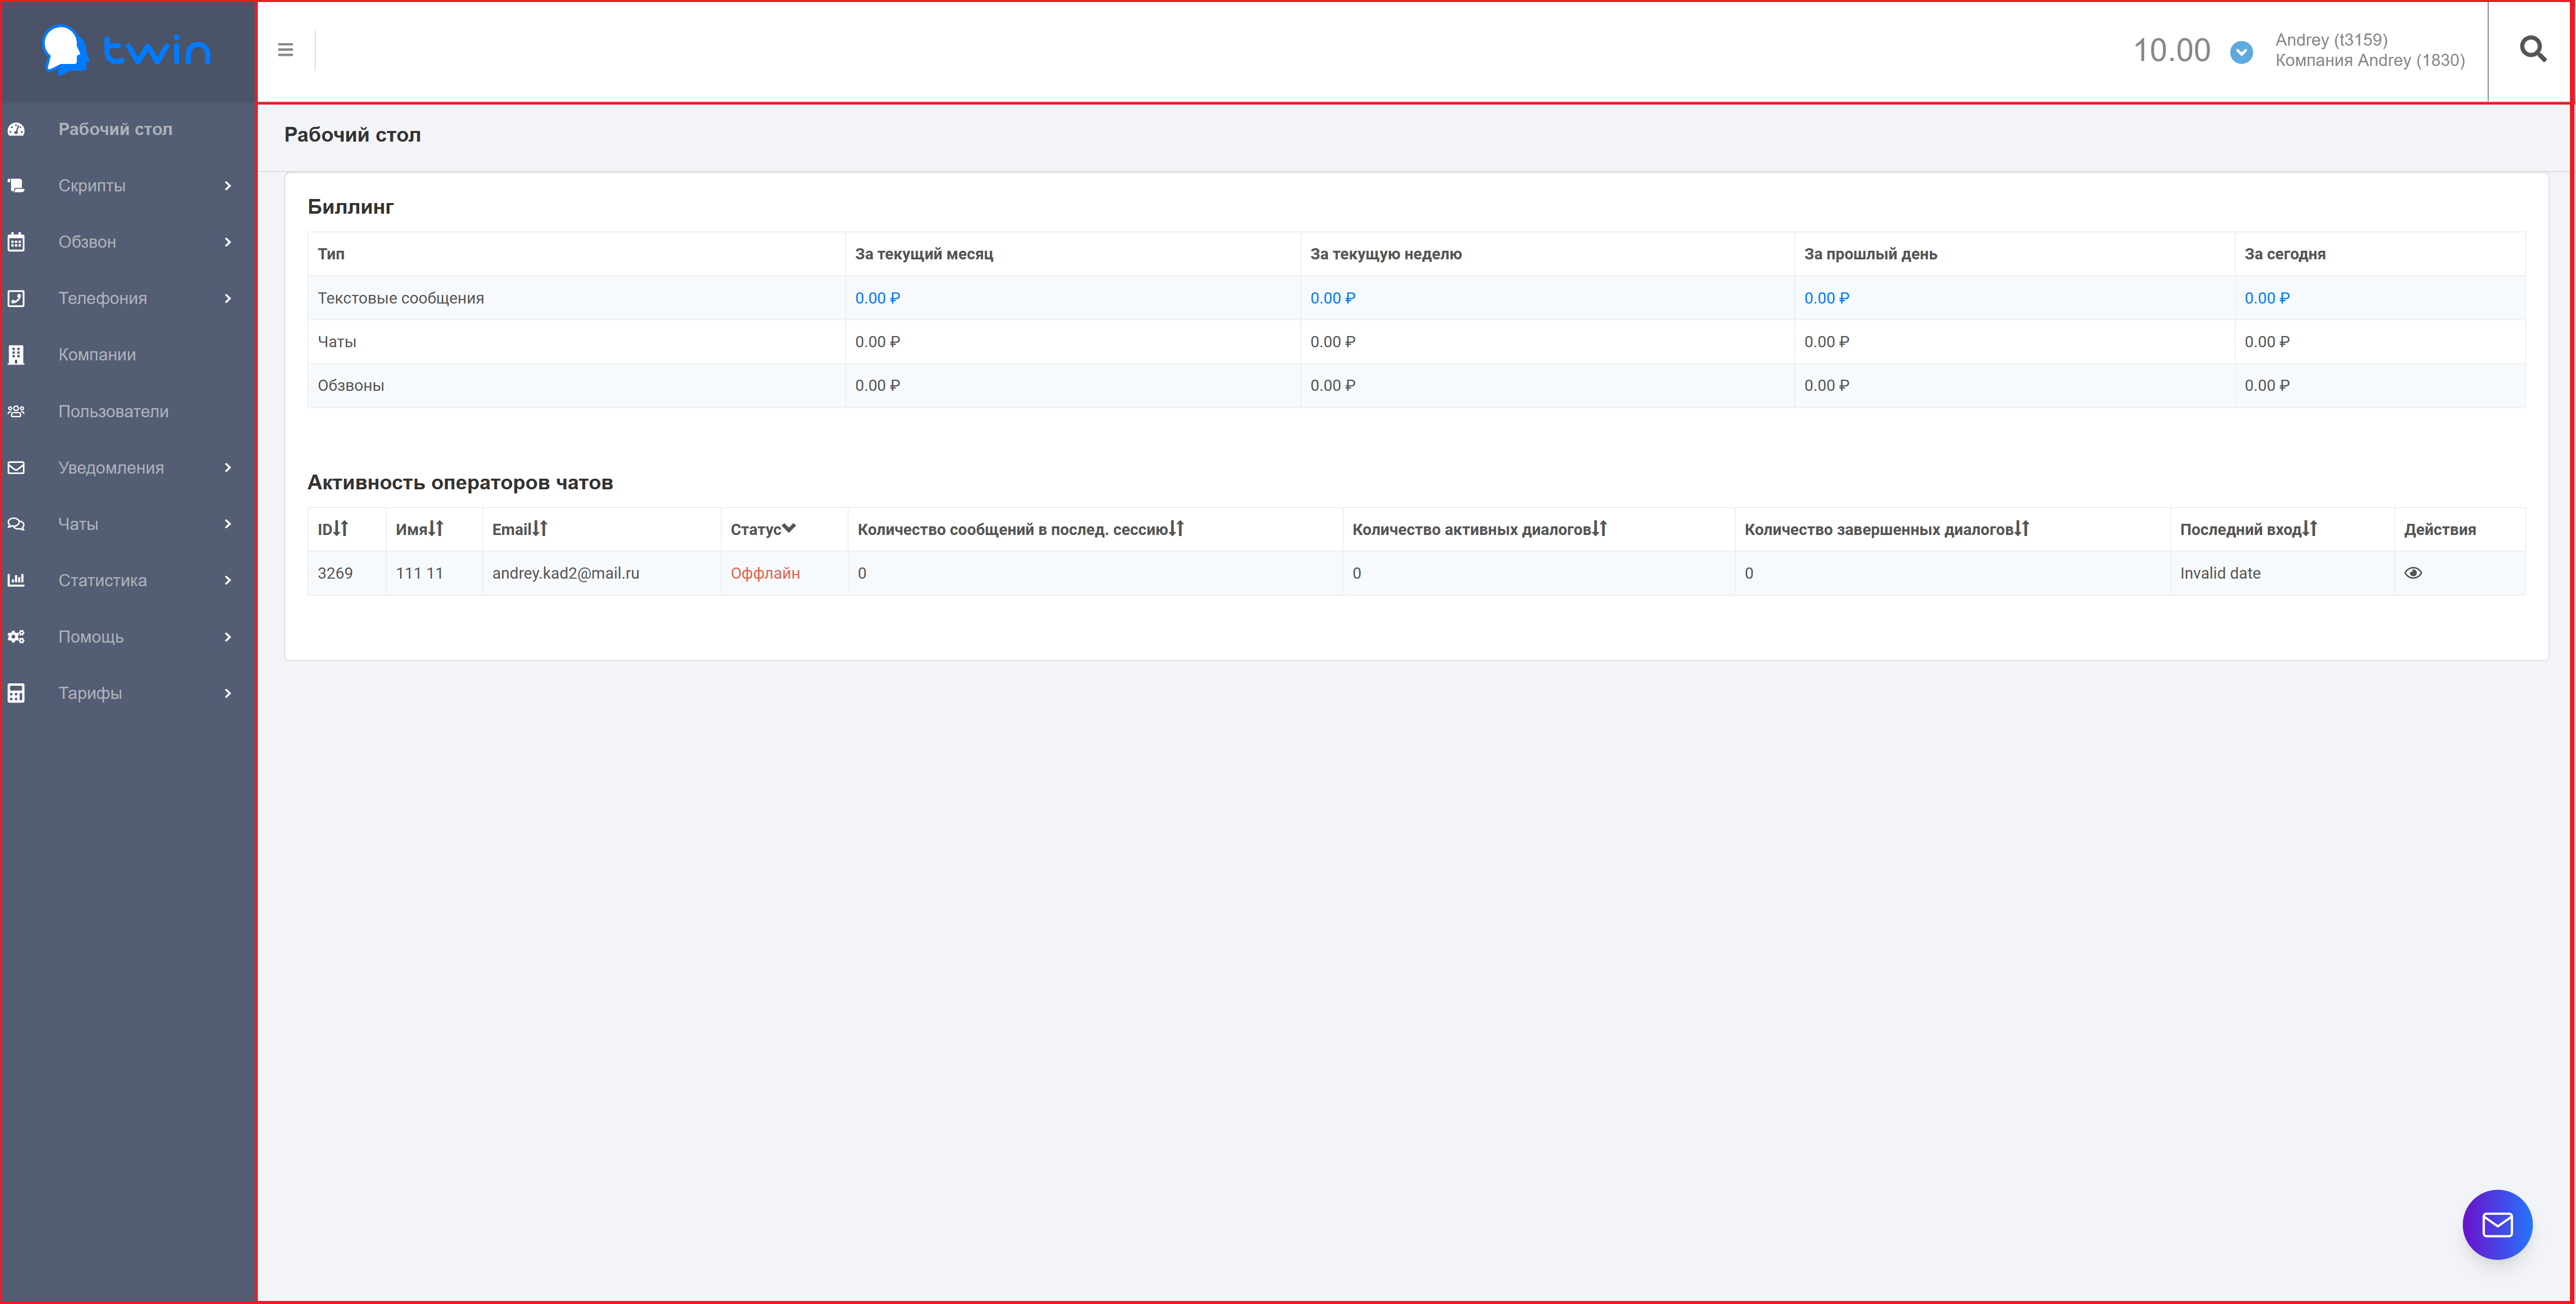Sort by Количество завершенных диалогов
Screen dimensions: 2576x1304
pos(2022,528)
